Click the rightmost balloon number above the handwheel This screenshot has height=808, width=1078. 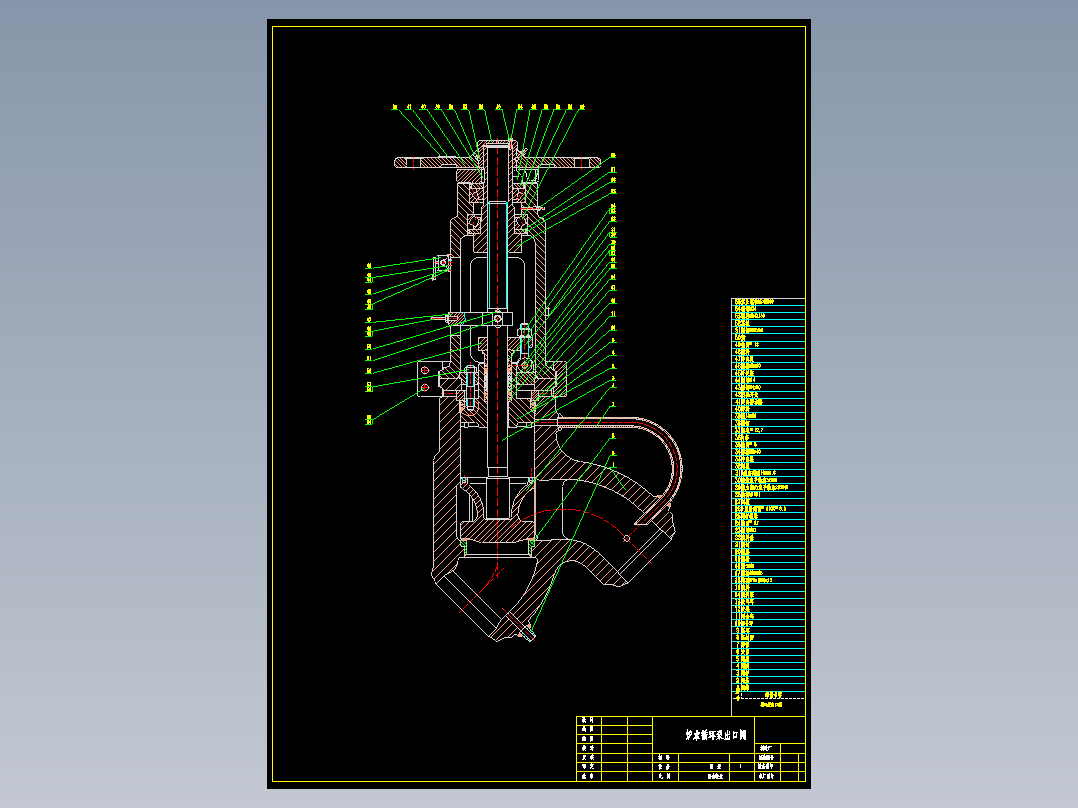[x=582, y=107]
